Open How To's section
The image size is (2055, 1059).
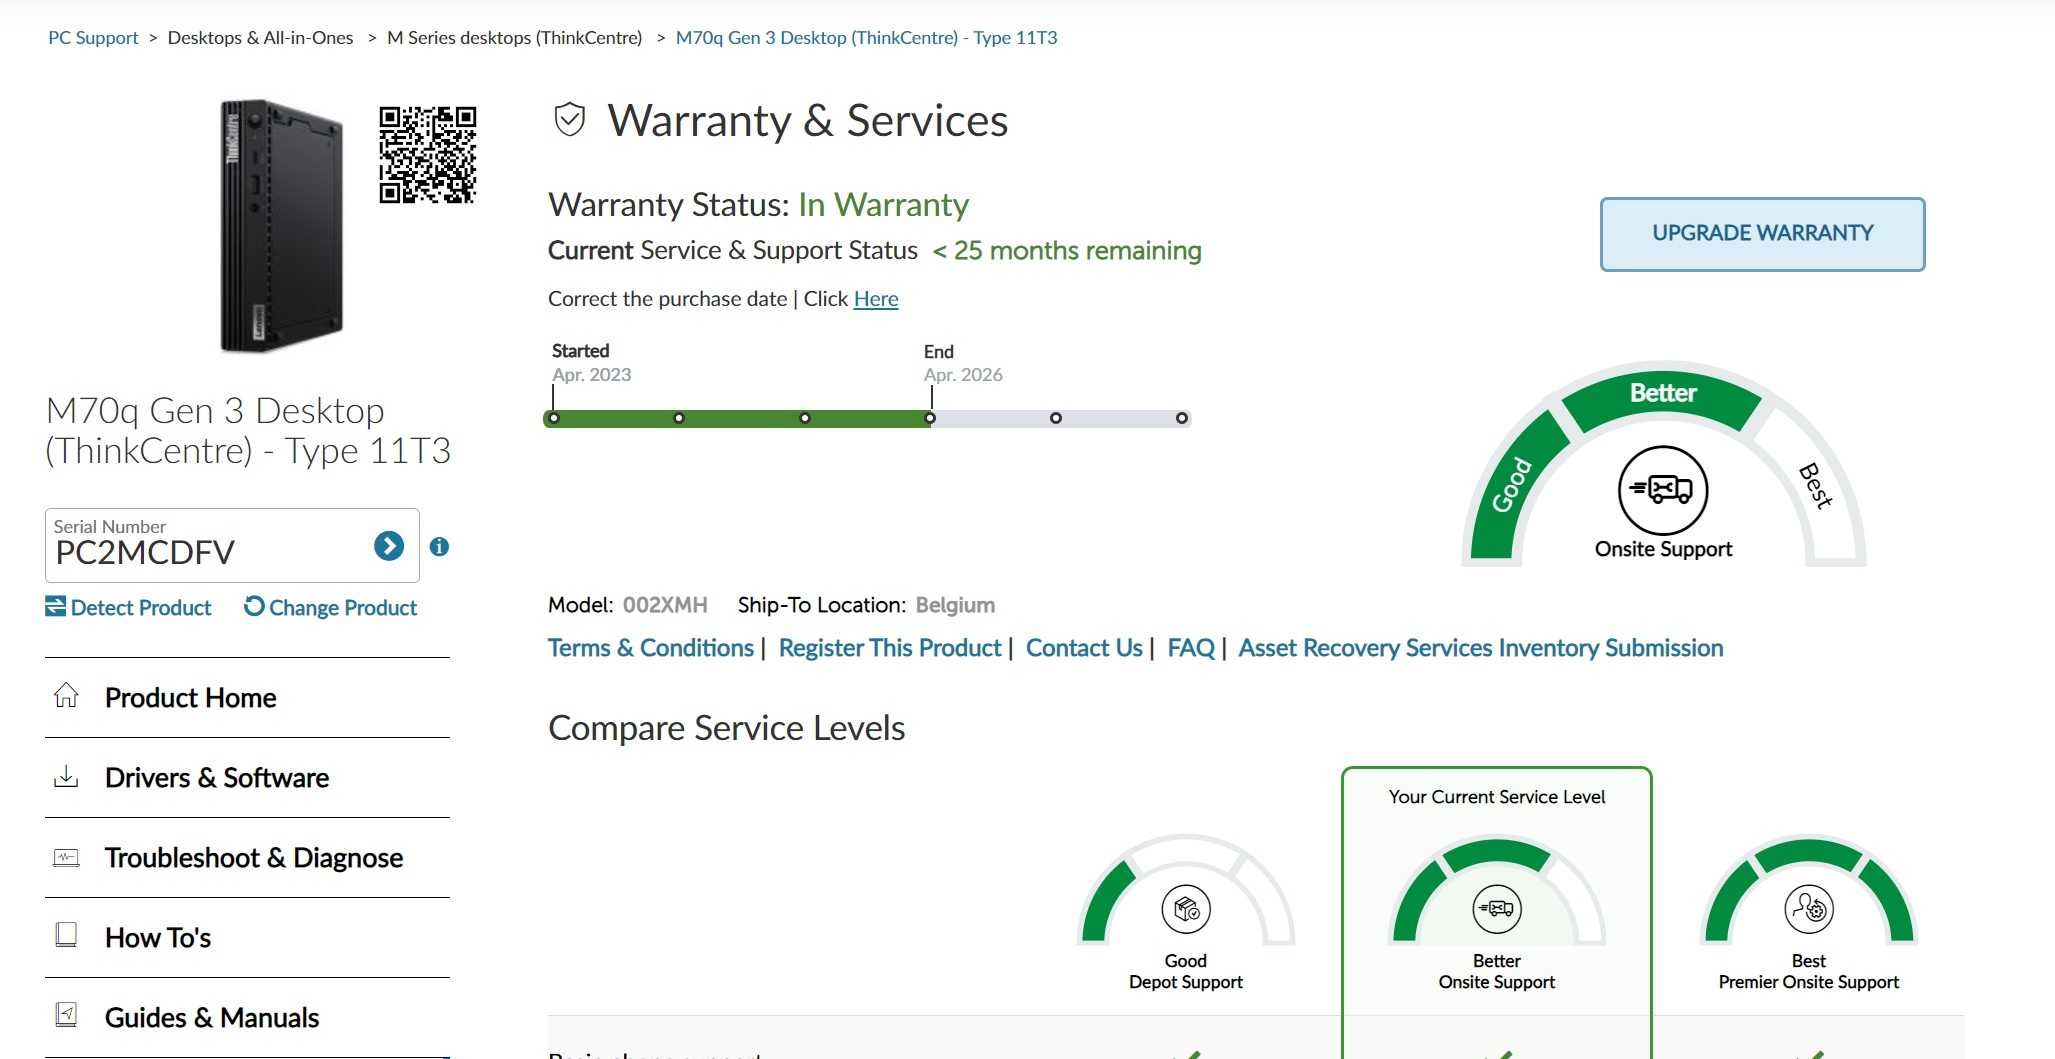pos(247,938)
